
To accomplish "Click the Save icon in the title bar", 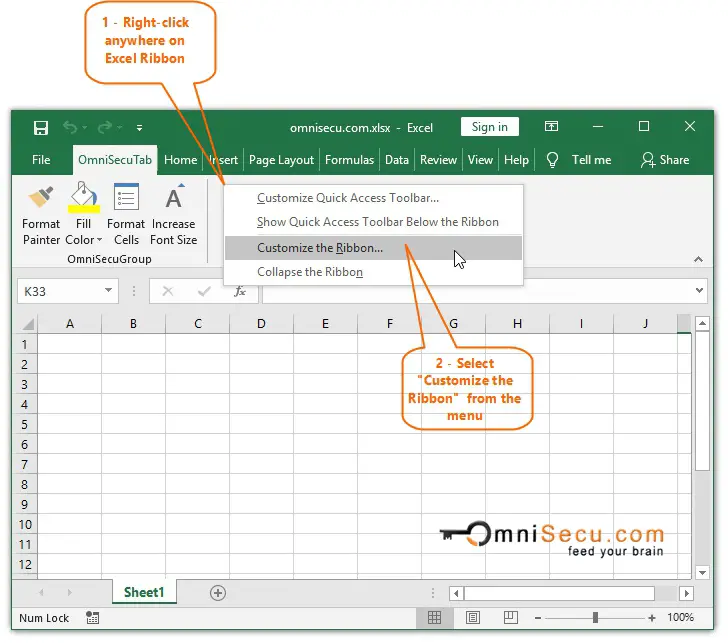I will click(41, 127).
